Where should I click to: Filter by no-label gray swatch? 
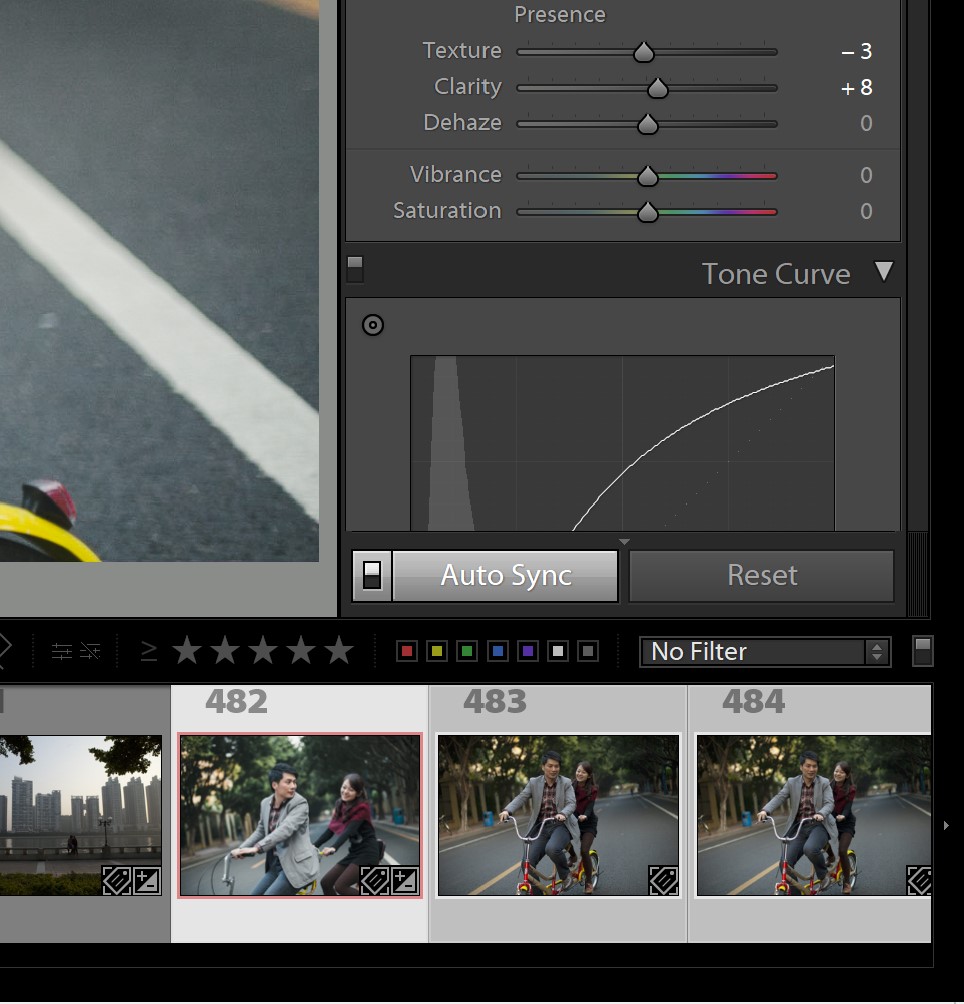[588, 652]
